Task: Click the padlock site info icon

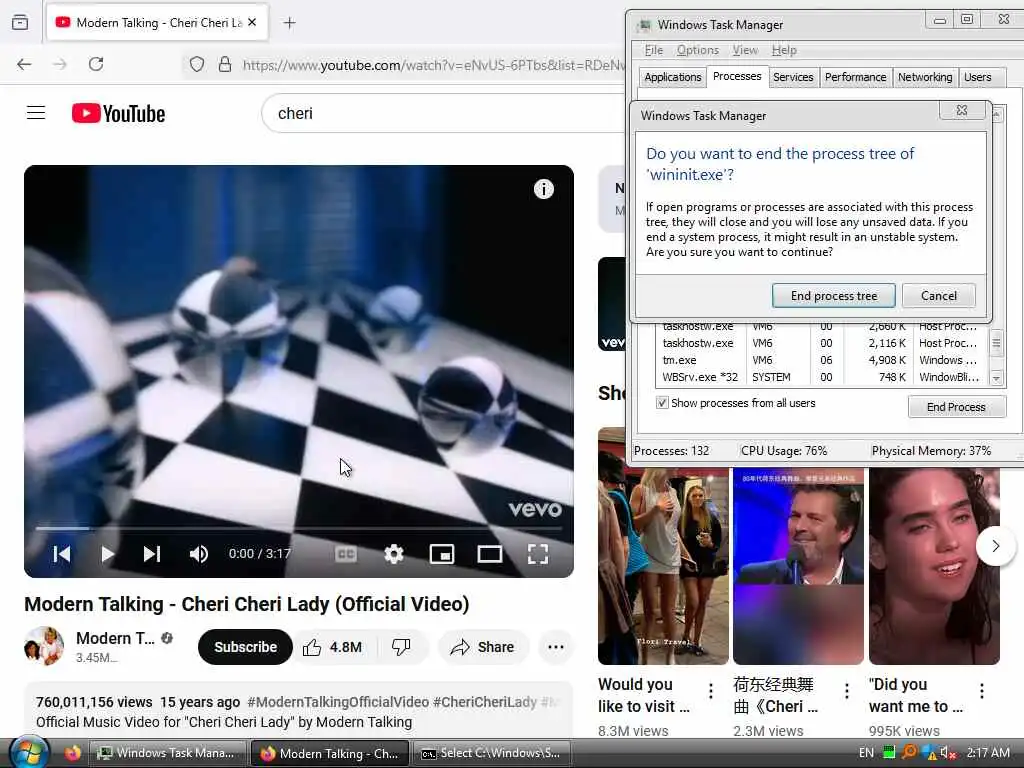Action: pyautogui.click(x=225, y=64)
